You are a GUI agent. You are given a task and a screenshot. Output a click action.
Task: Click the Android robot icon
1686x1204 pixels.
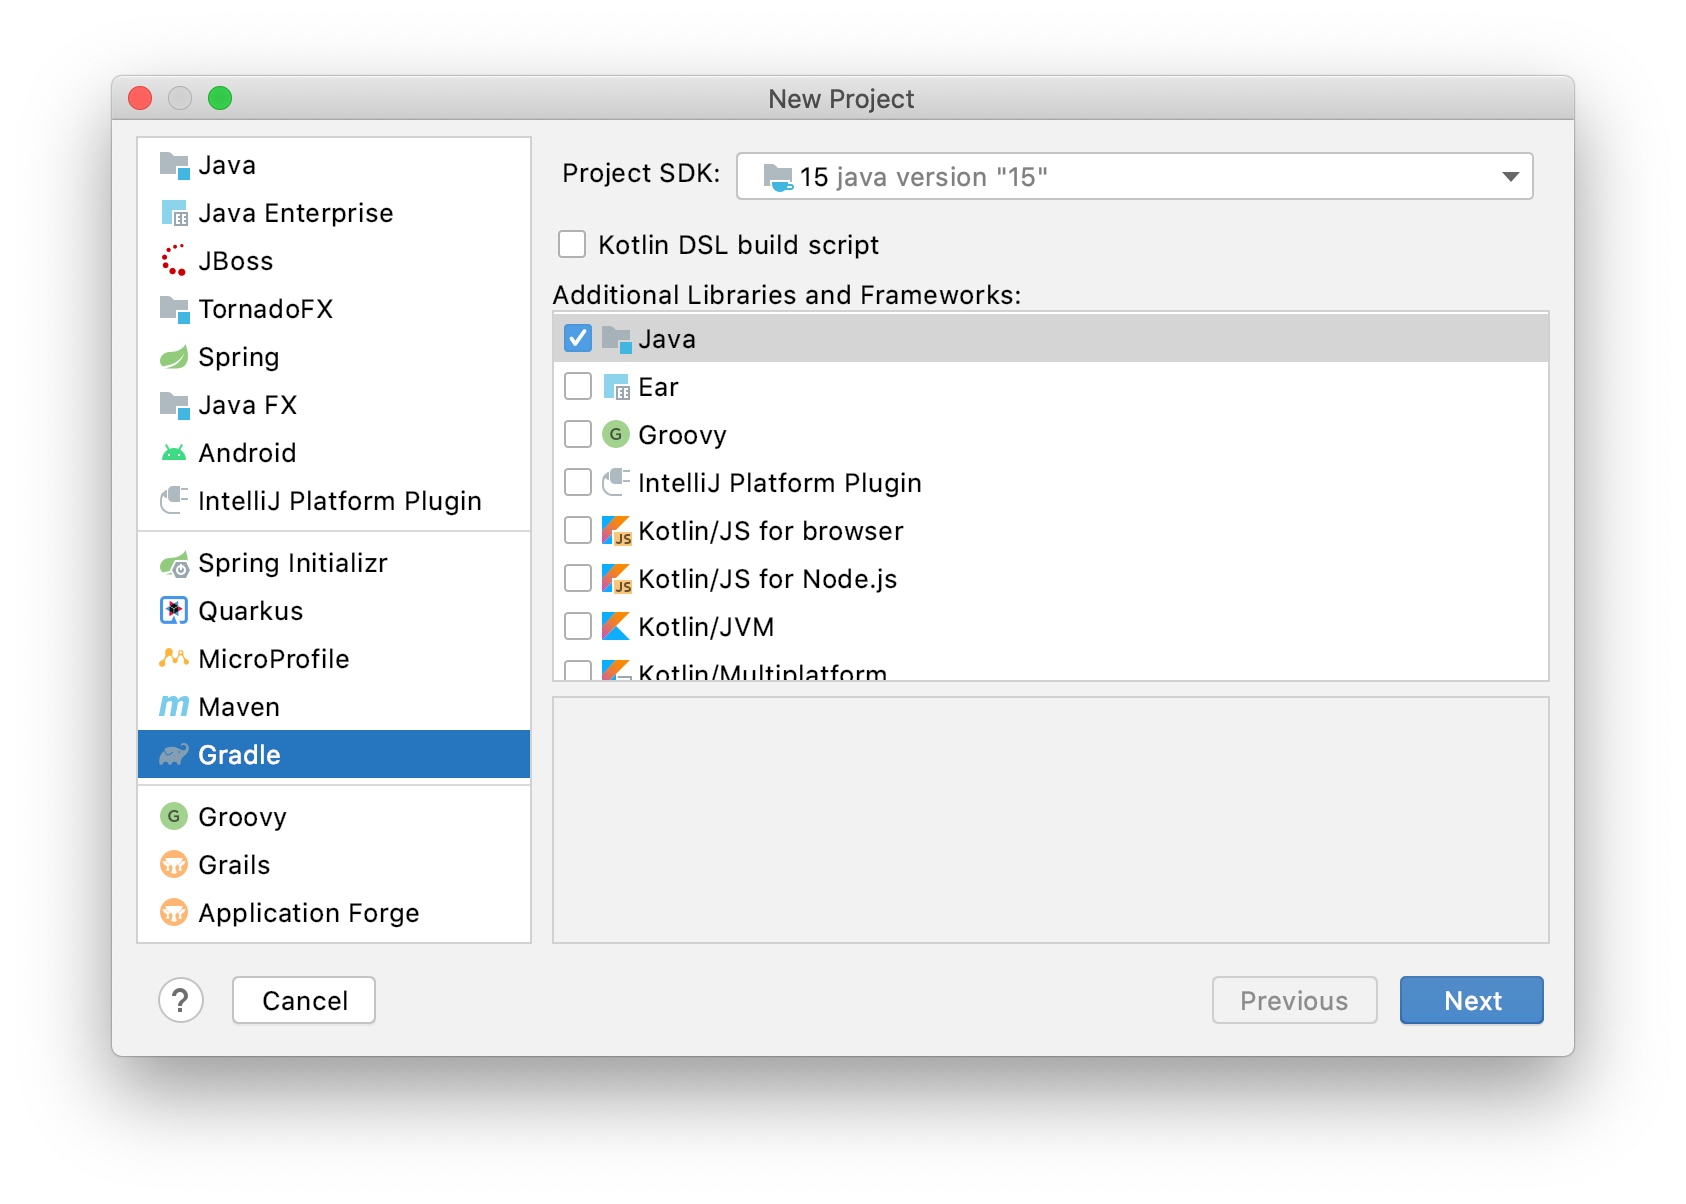click(174, 453)
